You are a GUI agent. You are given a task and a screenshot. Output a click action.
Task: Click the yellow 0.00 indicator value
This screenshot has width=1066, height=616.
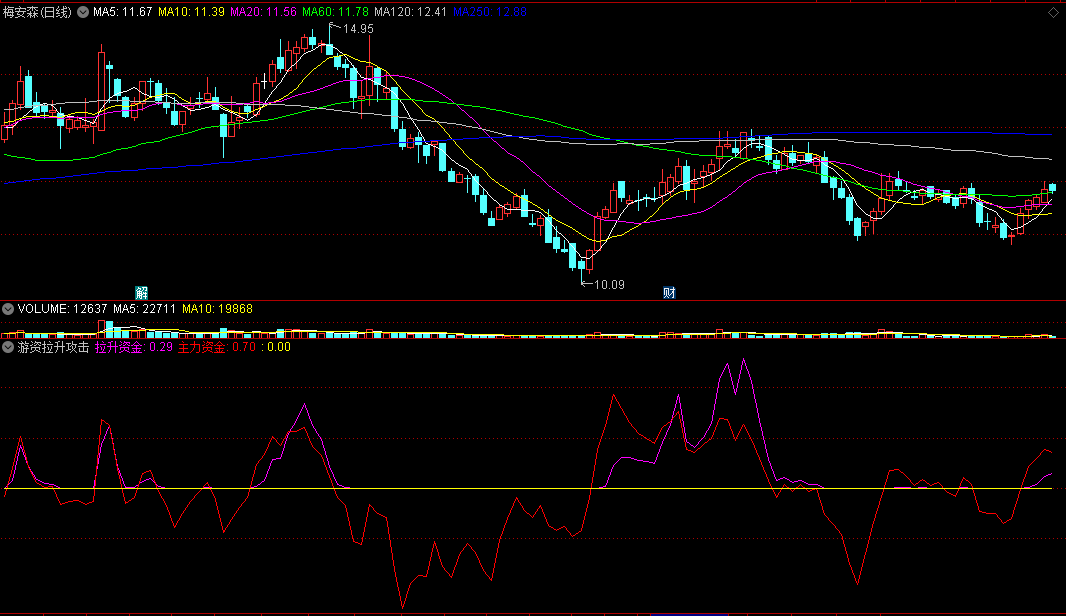click(x=279, y=347)
